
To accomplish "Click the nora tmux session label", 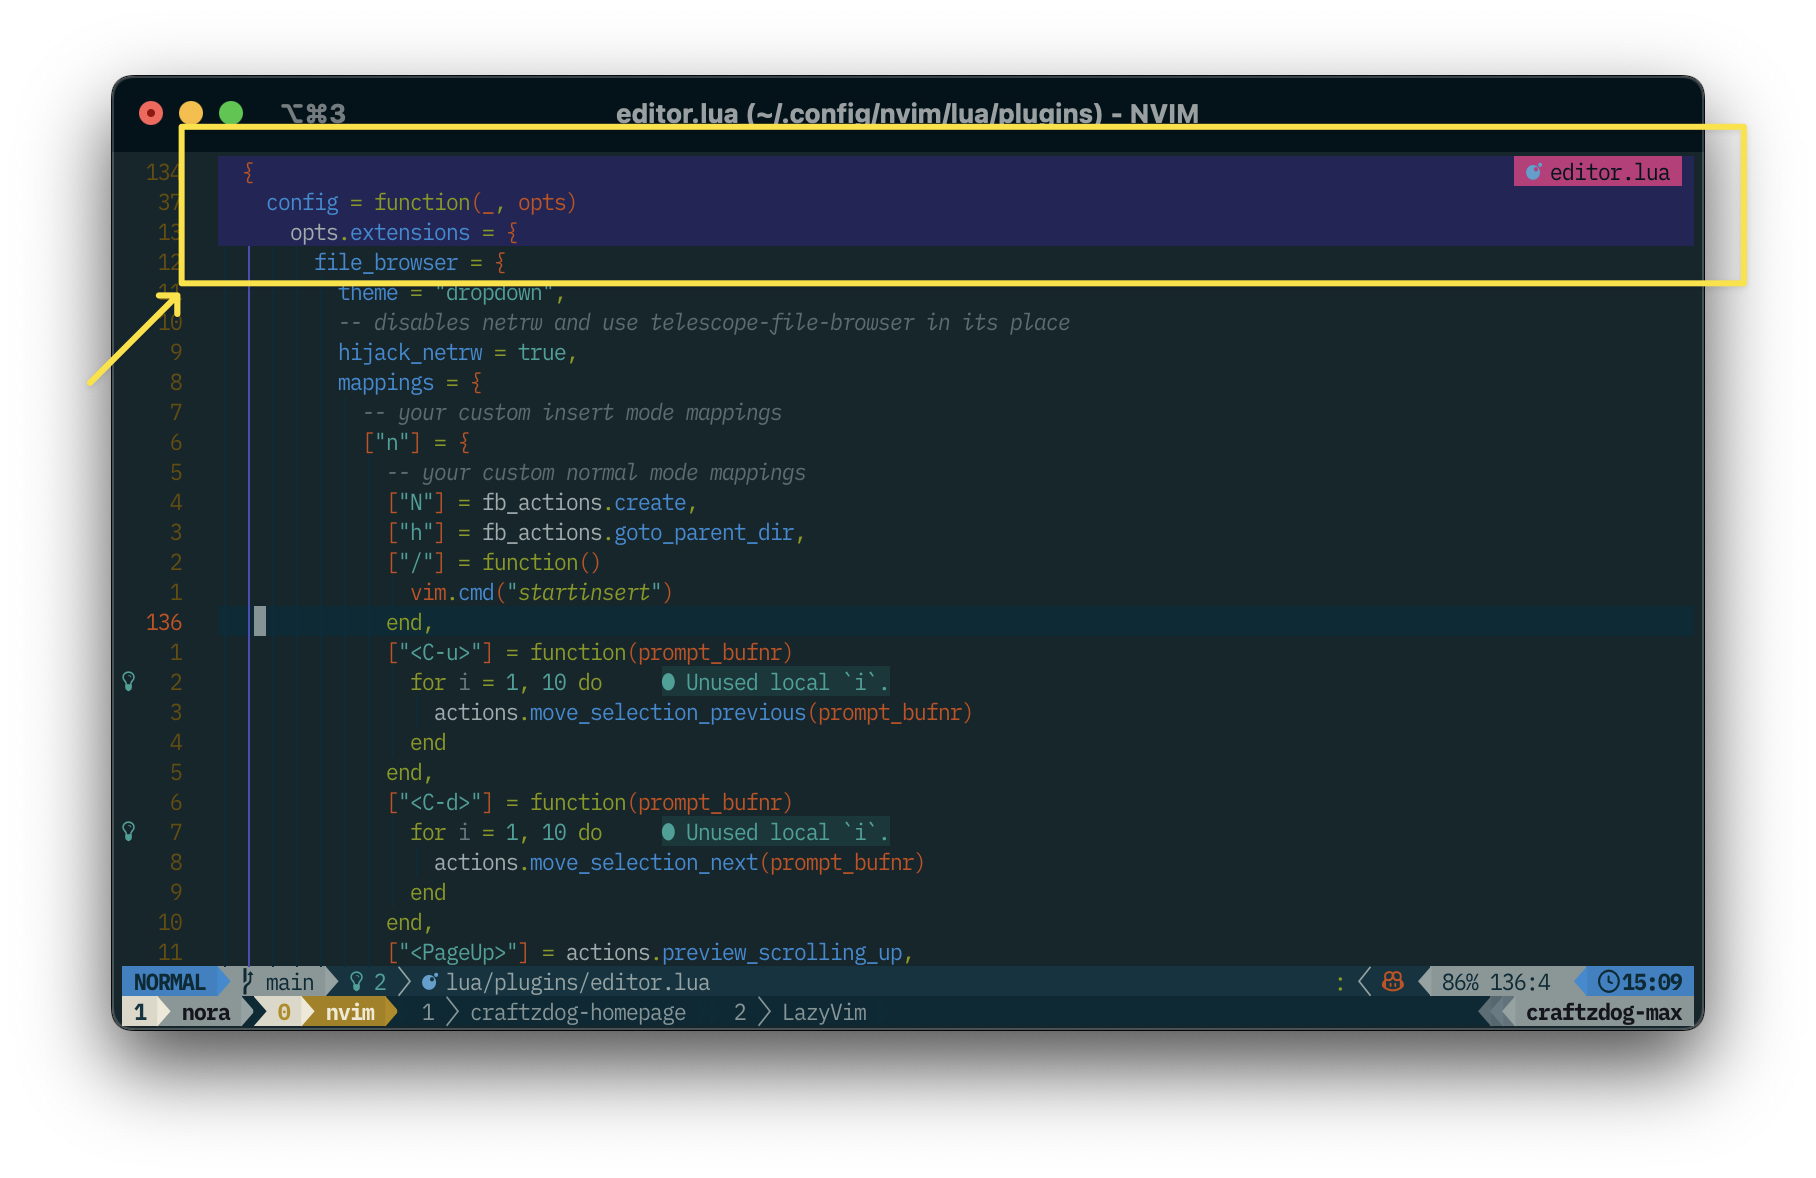I will click(x=205, y=1012).
